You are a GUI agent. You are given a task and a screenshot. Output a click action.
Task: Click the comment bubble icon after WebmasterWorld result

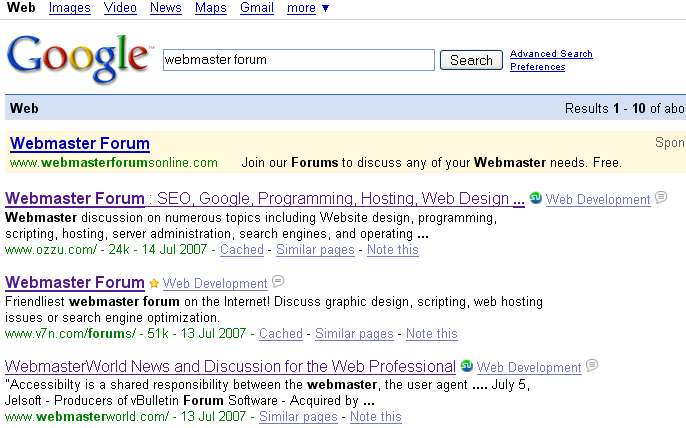592,365
